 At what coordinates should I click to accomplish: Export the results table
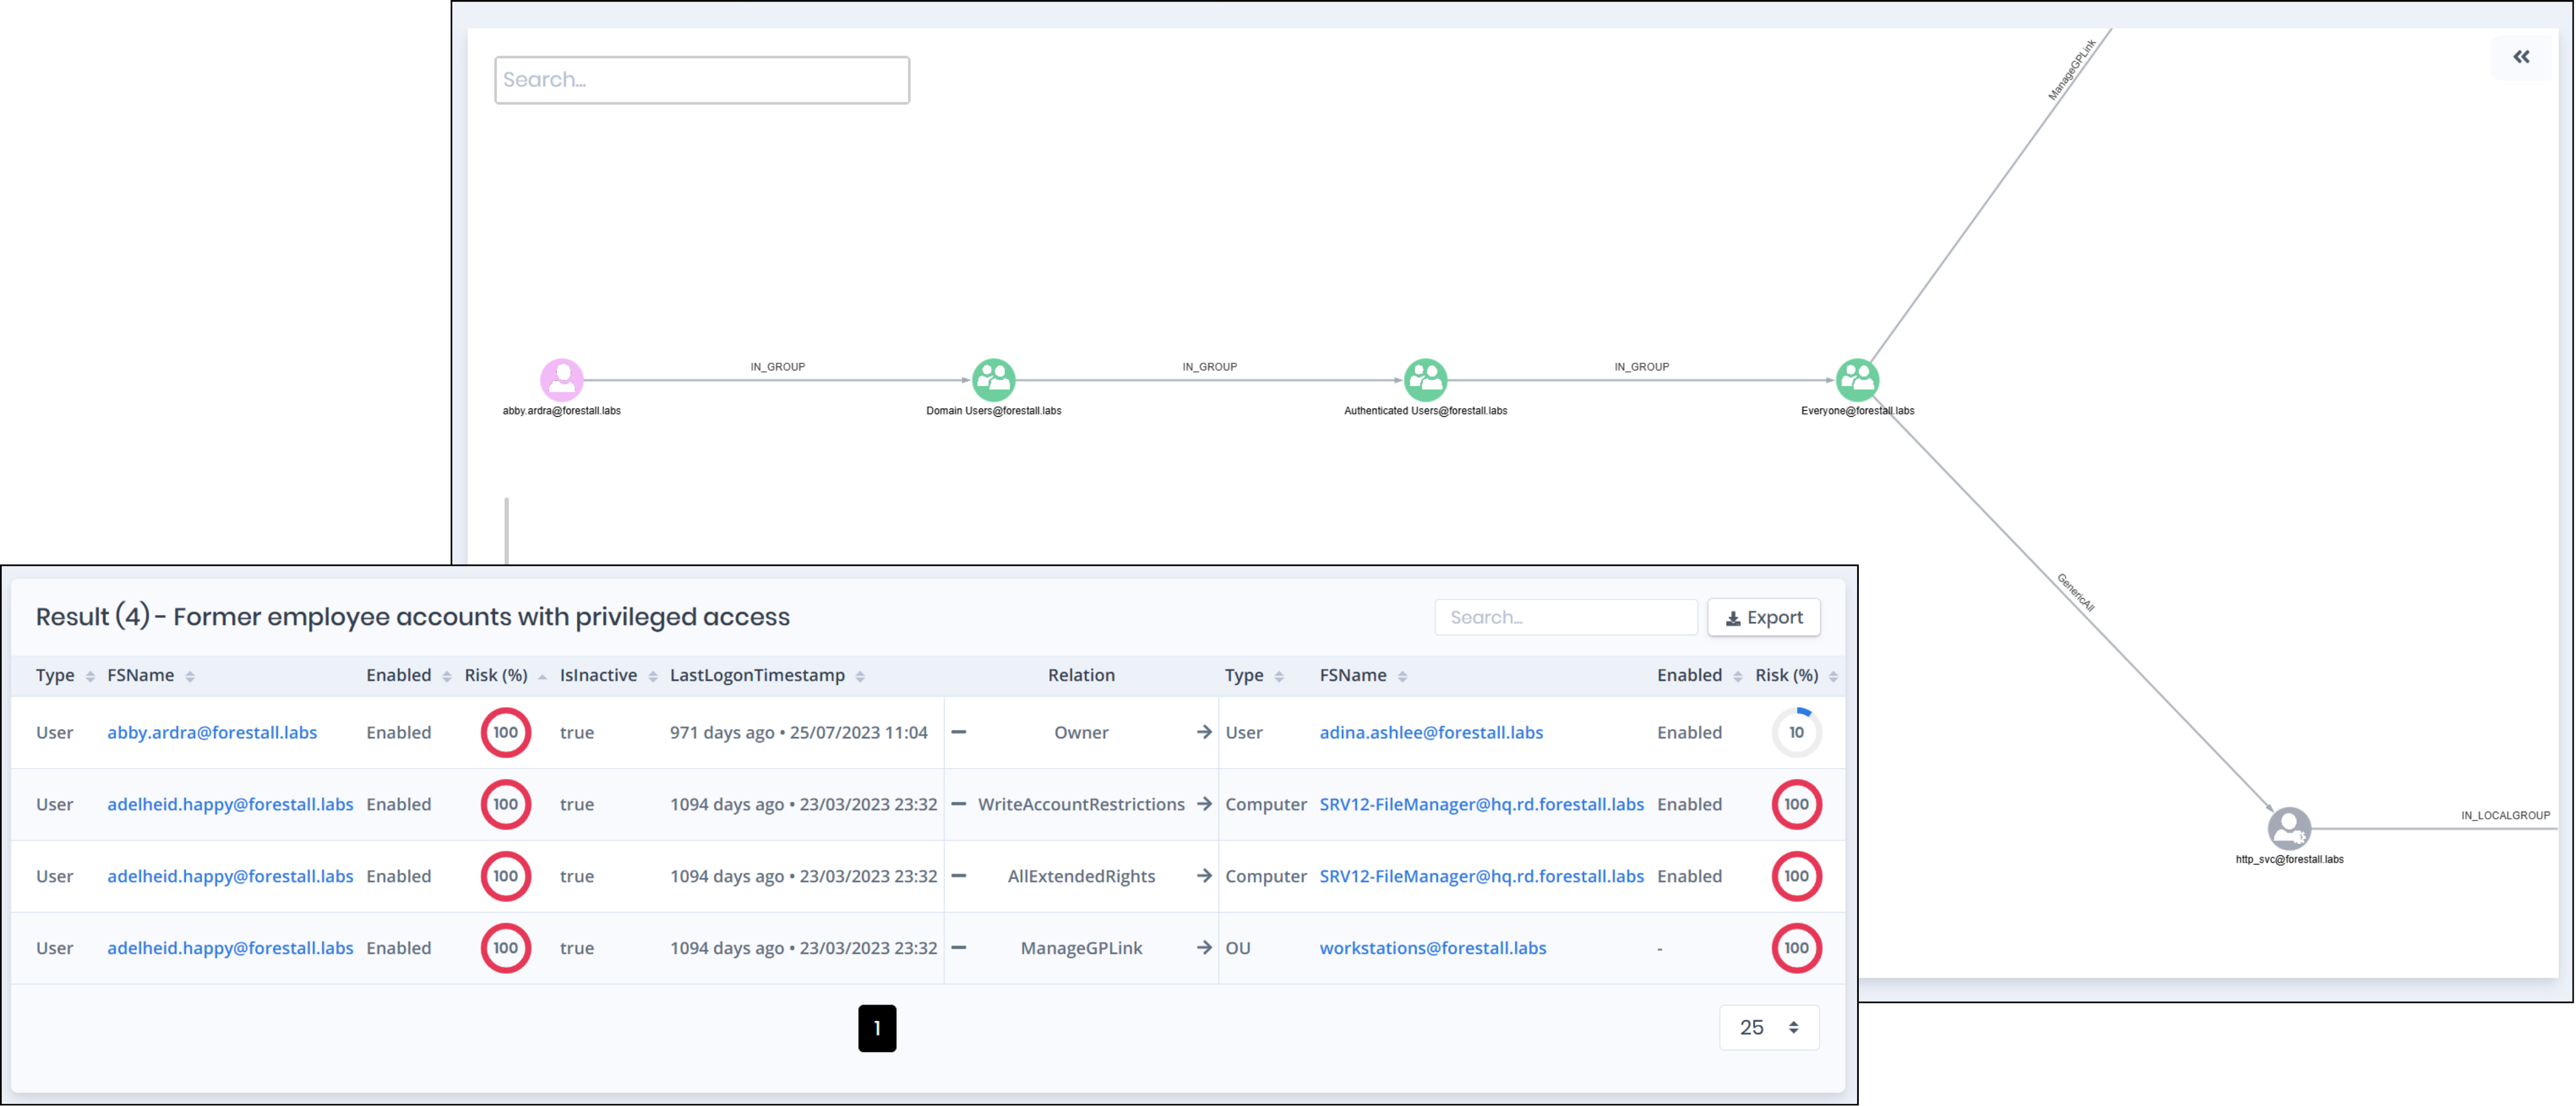pyautogui.click(x=1763, y=618)
